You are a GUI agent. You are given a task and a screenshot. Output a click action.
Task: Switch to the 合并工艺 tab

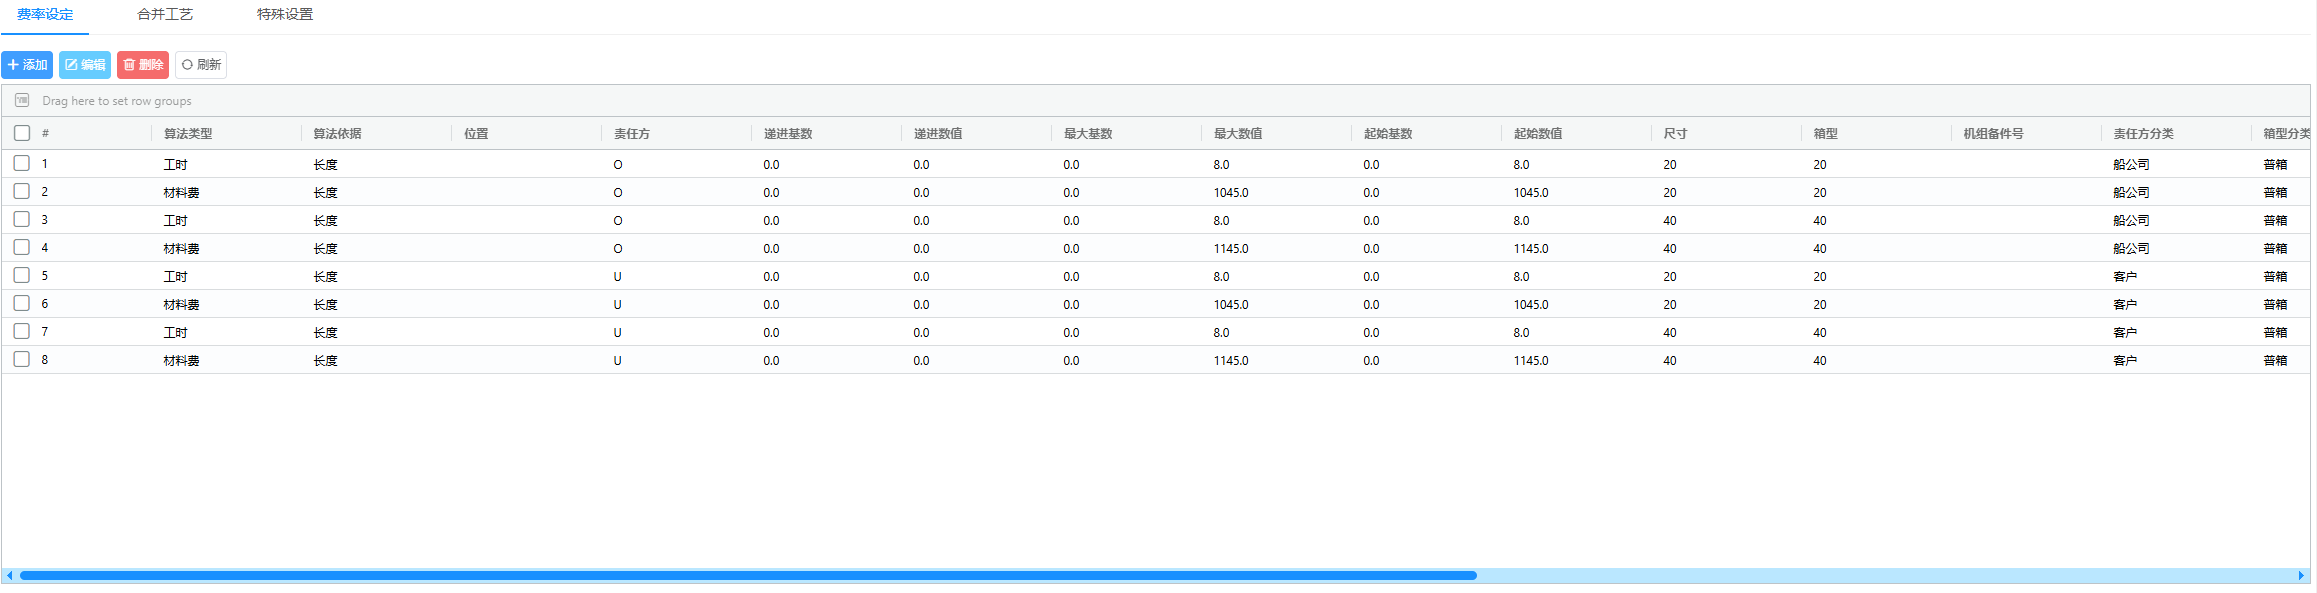coord(165,15)
